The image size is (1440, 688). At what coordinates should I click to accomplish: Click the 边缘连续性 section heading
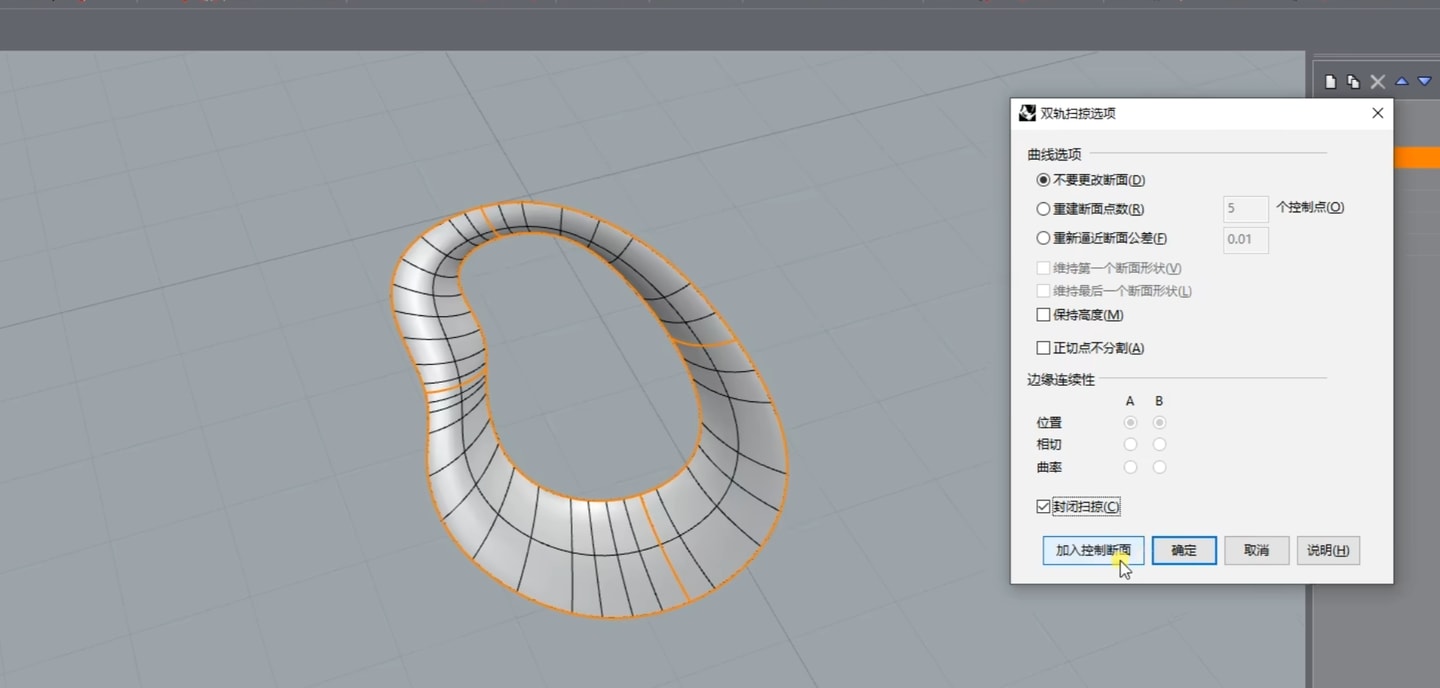(x=1061, y=380)
